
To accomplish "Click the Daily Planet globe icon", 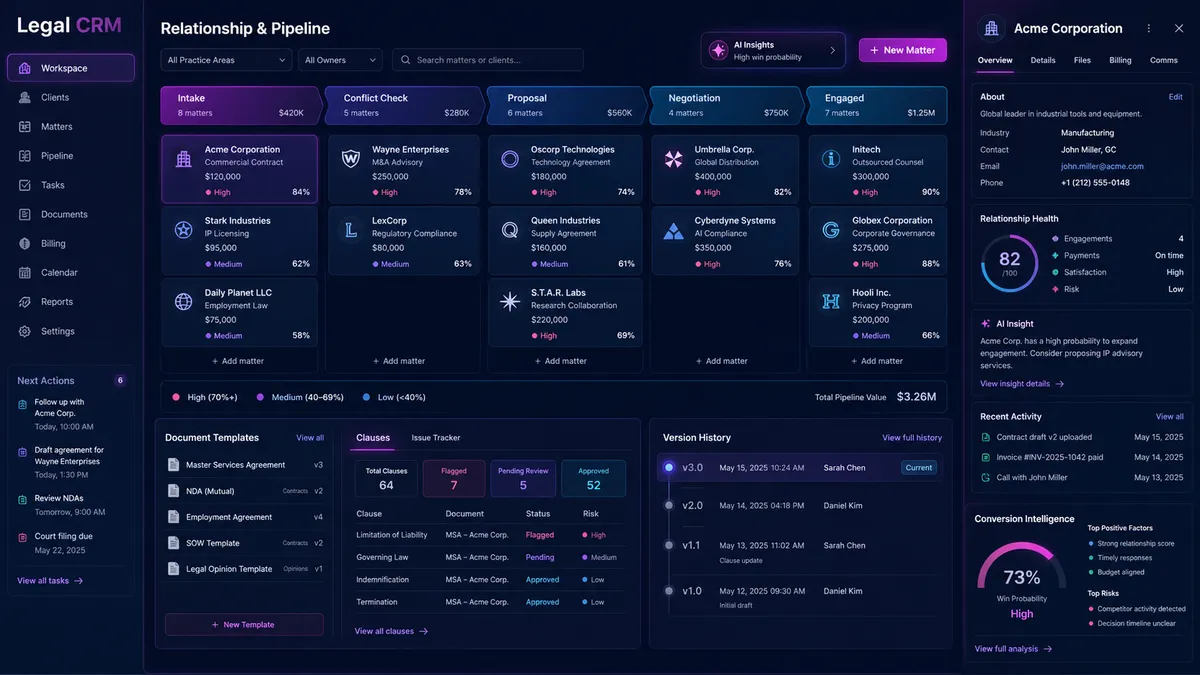I will point(184,301).
